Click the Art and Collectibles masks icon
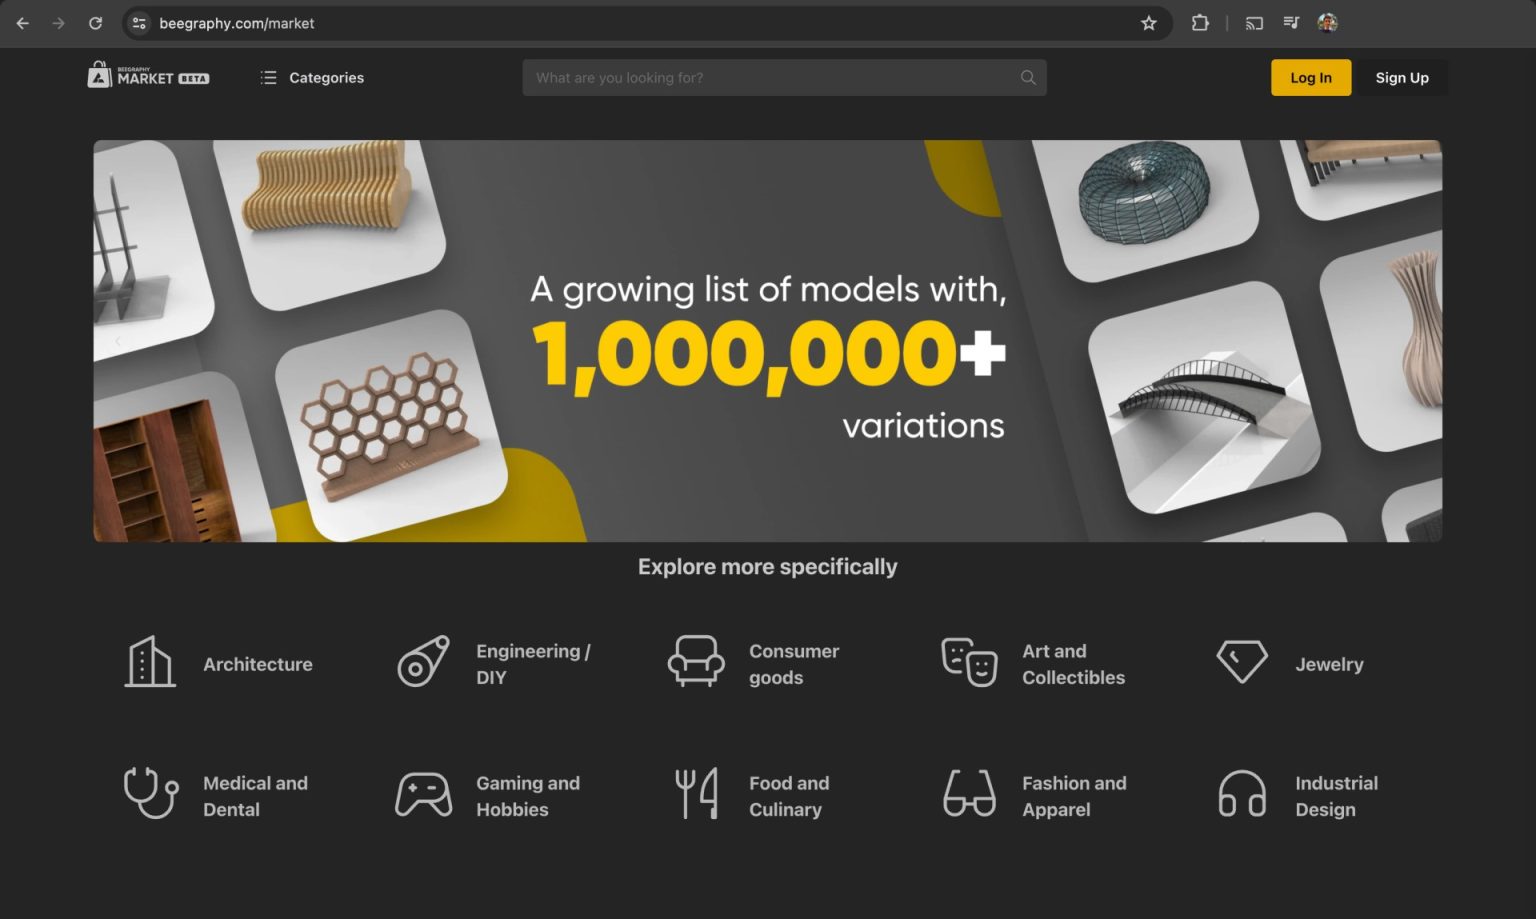The height and width of the screenshot is (919, 1536). pyautogui.click(x=969, y=662)
